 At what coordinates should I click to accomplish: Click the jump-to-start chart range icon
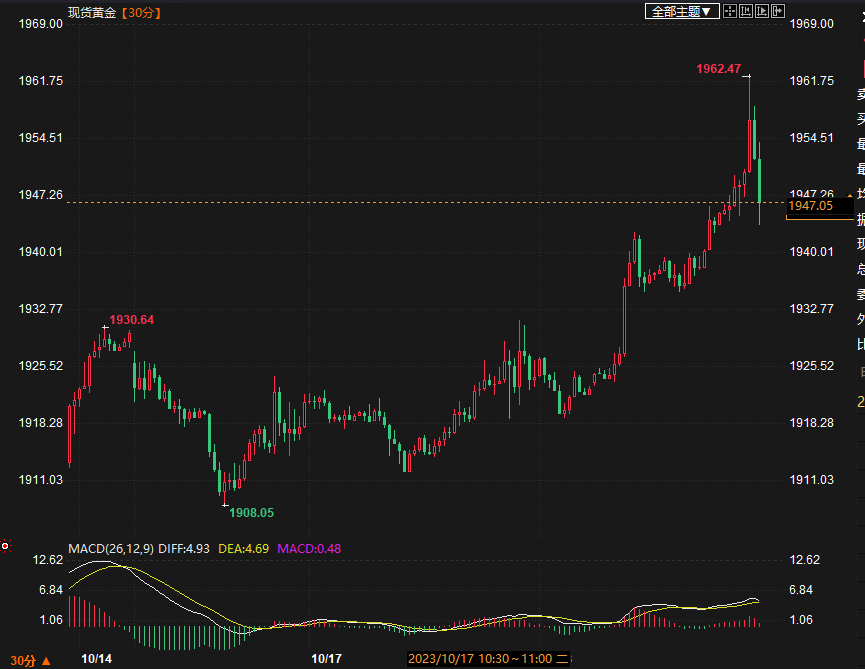coord(746,12)
